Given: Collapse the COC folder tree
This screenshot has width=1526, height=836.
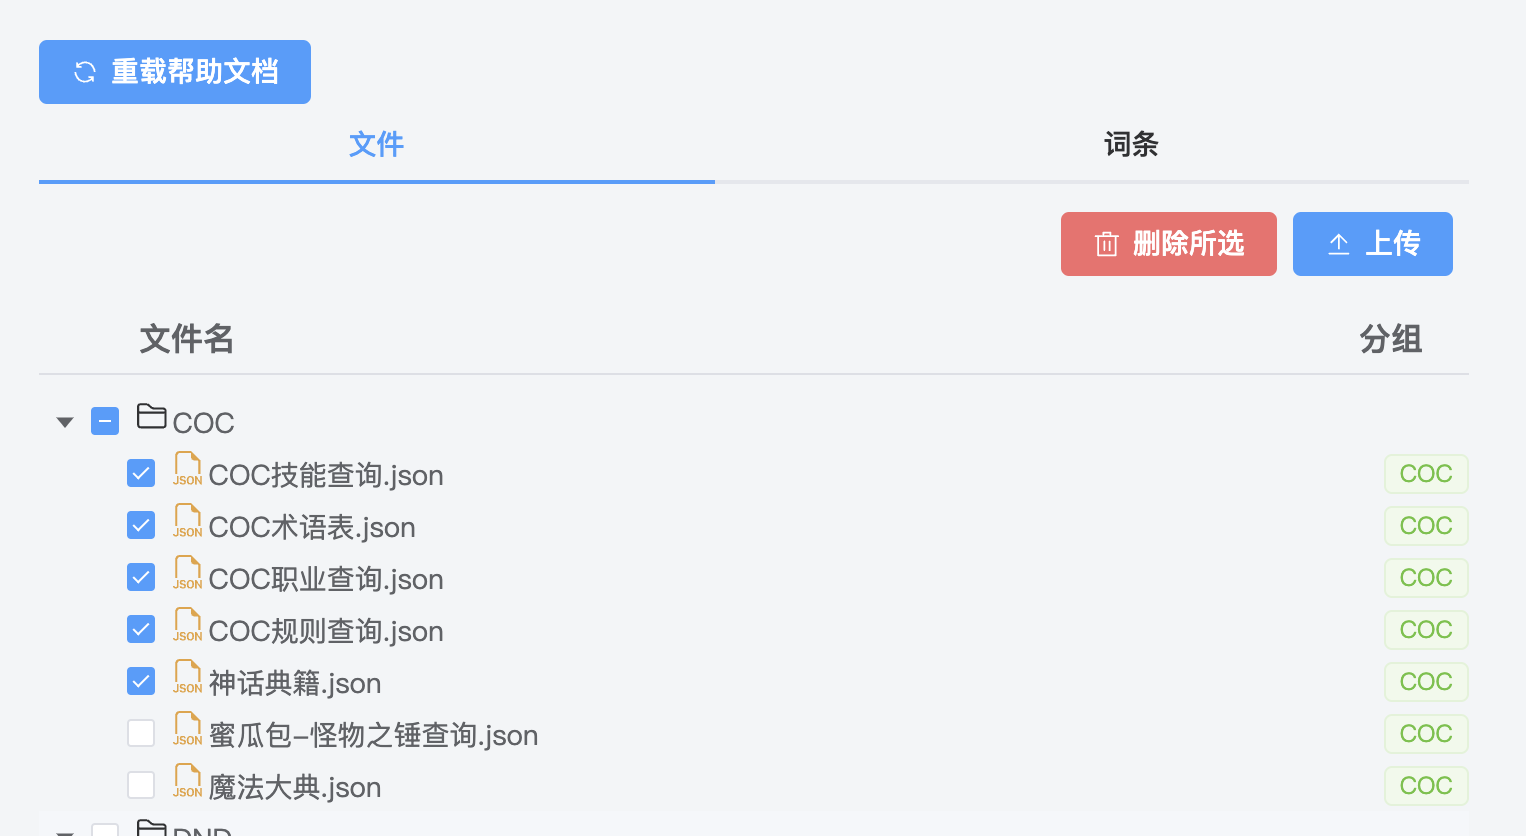Looking at the screenshot, I should [x=65, y=421].
